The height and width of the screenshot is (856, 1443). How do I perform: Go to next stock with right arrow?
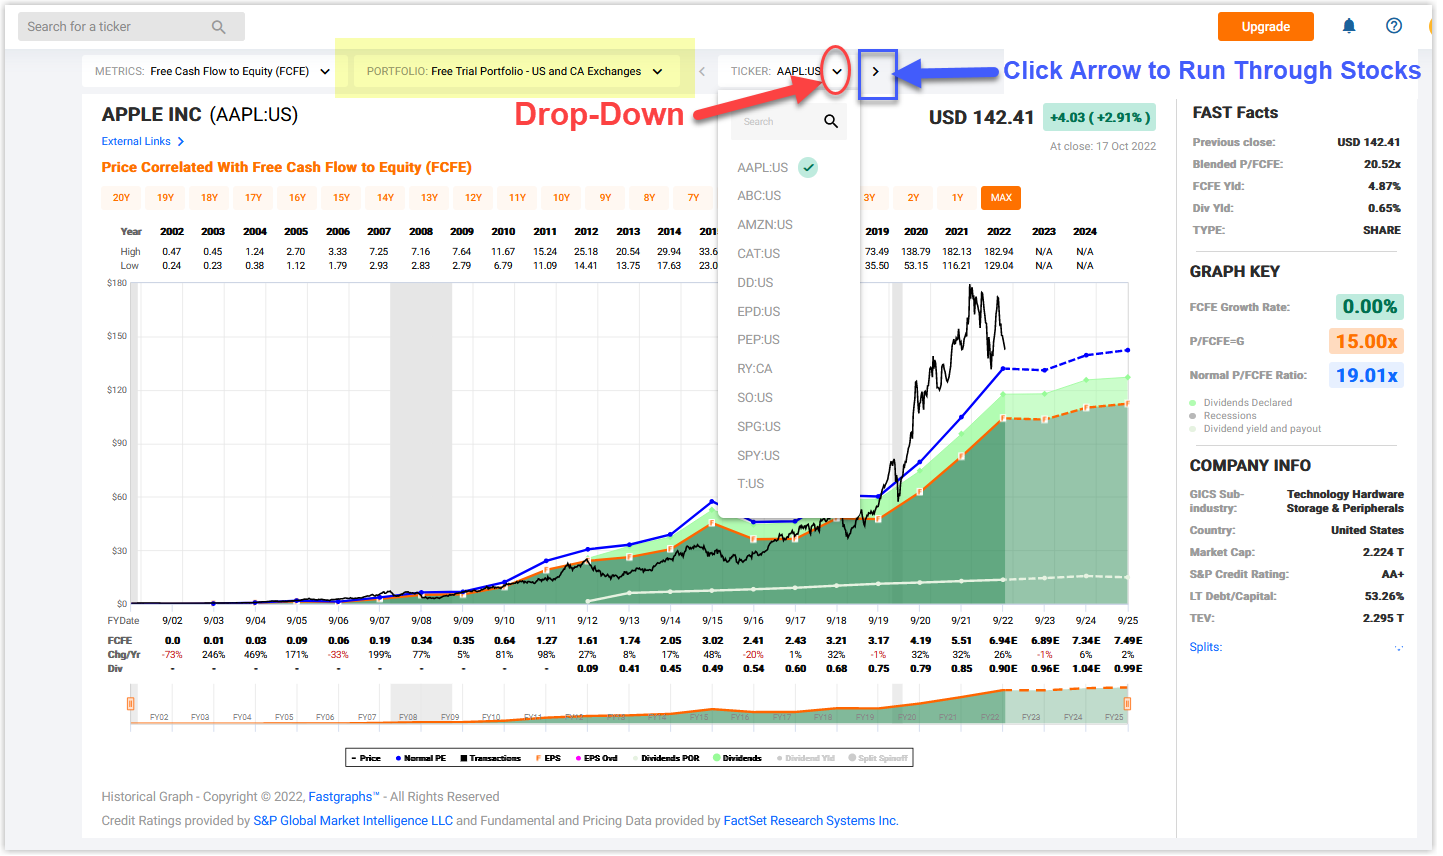876,72
